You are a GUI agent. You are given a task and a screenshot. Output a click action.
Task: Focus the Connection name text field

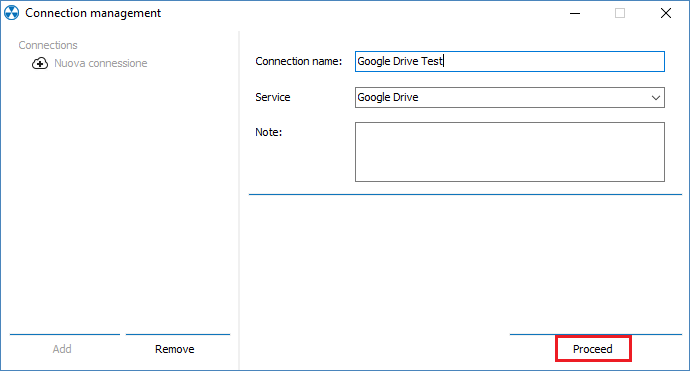[x=510, y=62]
